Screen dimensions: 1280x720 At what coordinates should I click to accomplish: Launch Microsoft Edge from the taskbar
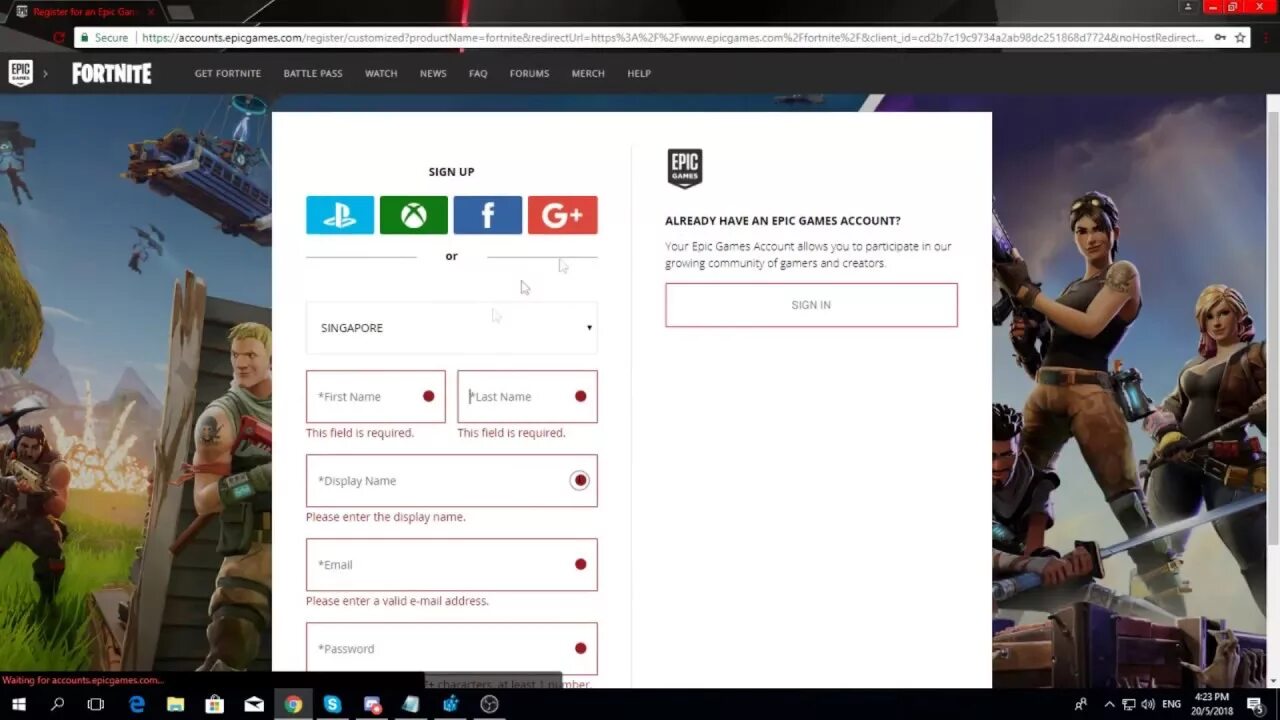pyautogui.click(x=136, y=704)
